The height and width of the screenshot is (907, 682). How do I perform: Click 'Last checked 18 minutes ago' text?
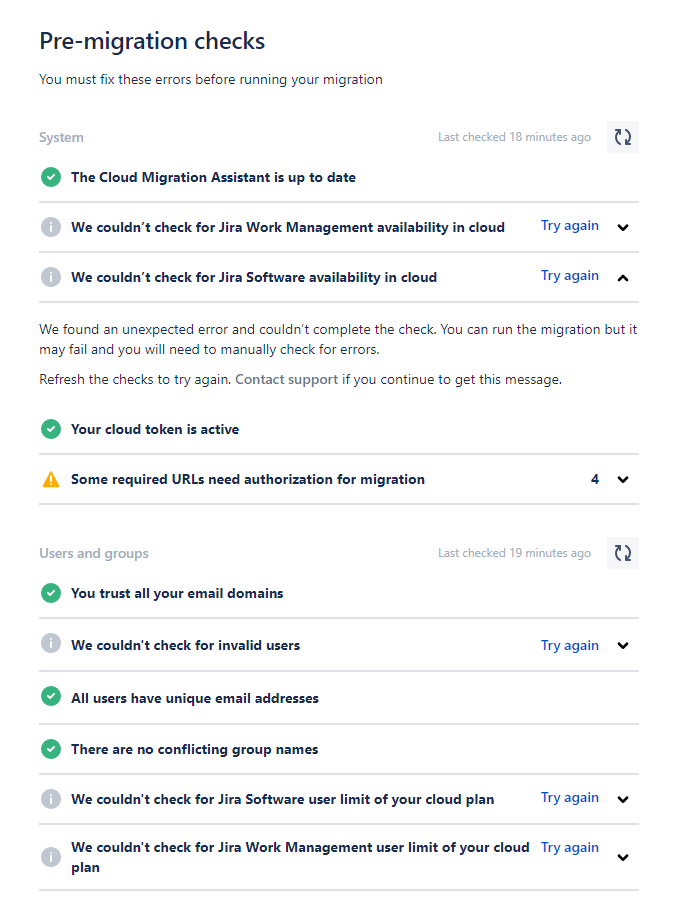click(x=514, y=137)
